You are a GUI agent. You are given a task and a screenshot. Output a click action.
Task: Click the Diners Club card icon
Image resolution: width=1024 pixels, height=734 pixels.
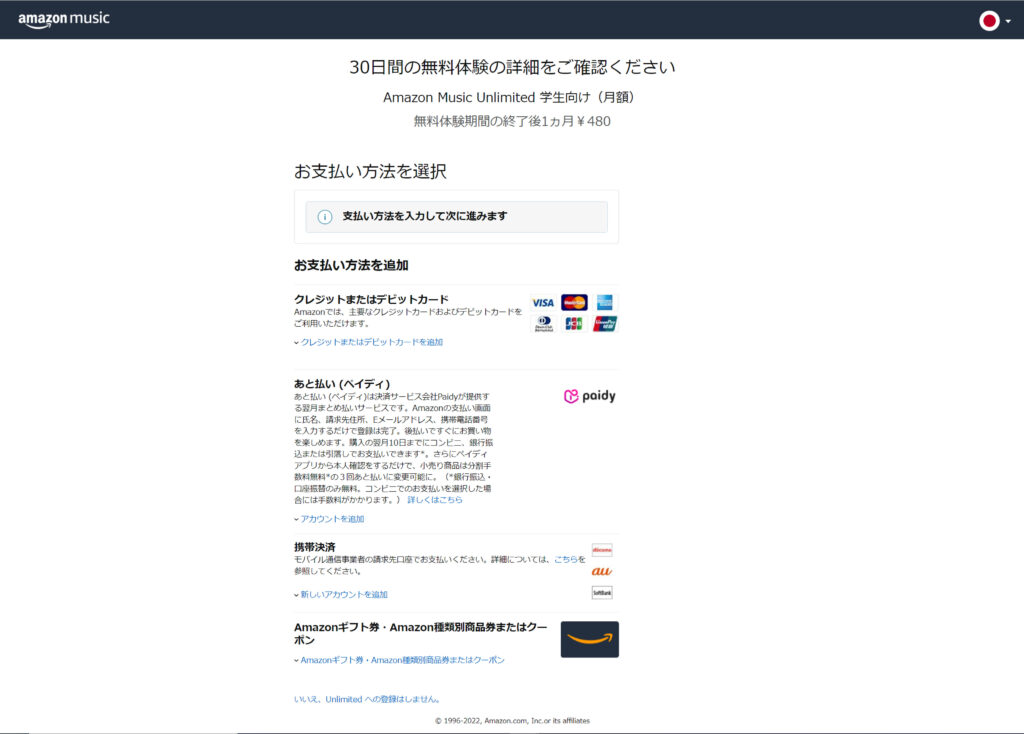[543, 324]
